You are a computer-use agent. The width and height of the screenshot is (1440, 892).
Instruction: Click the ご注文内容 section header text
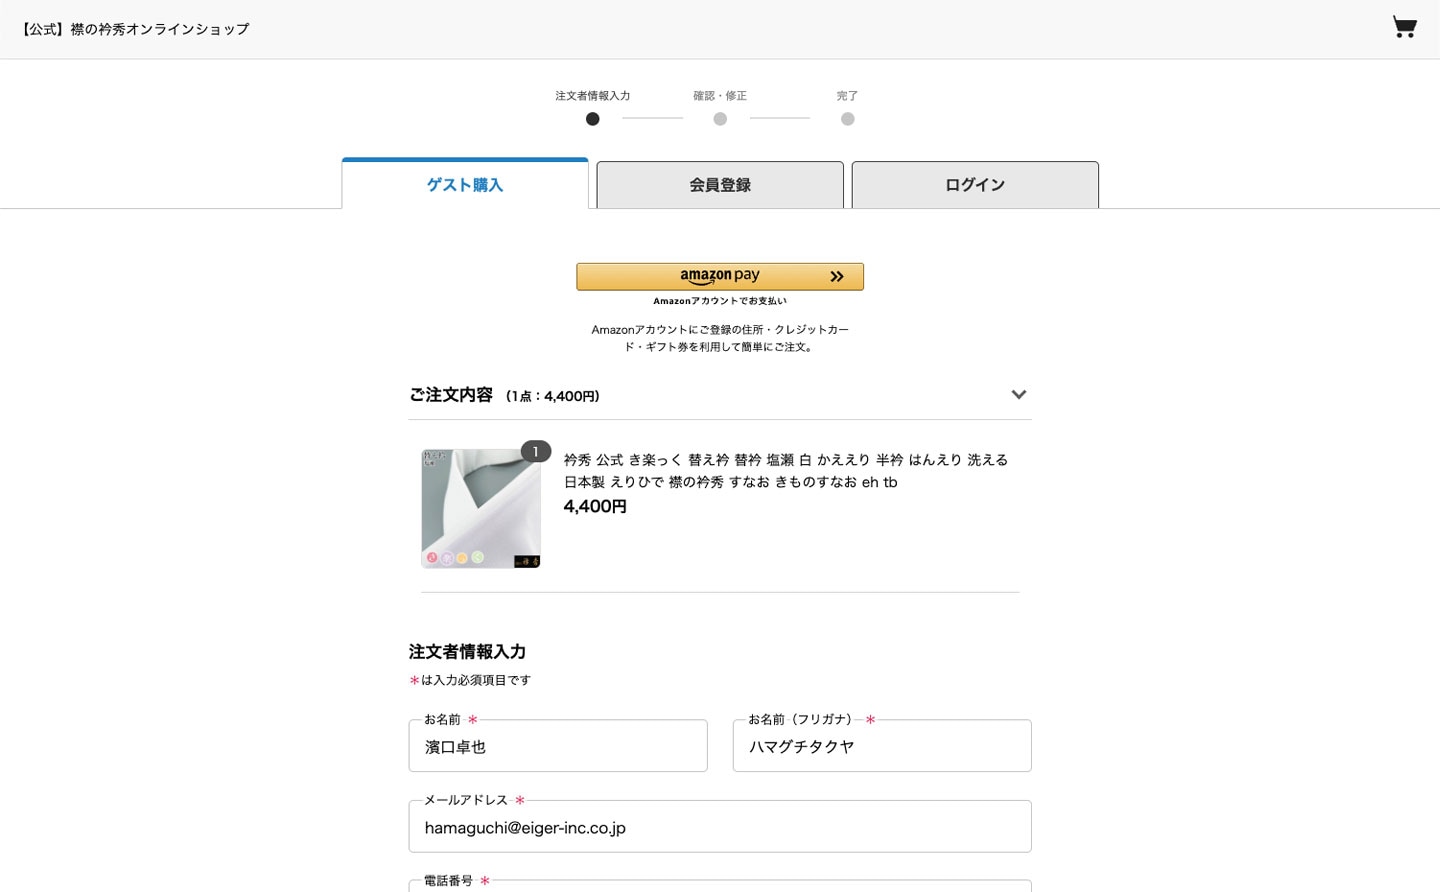tap(451, 395)
